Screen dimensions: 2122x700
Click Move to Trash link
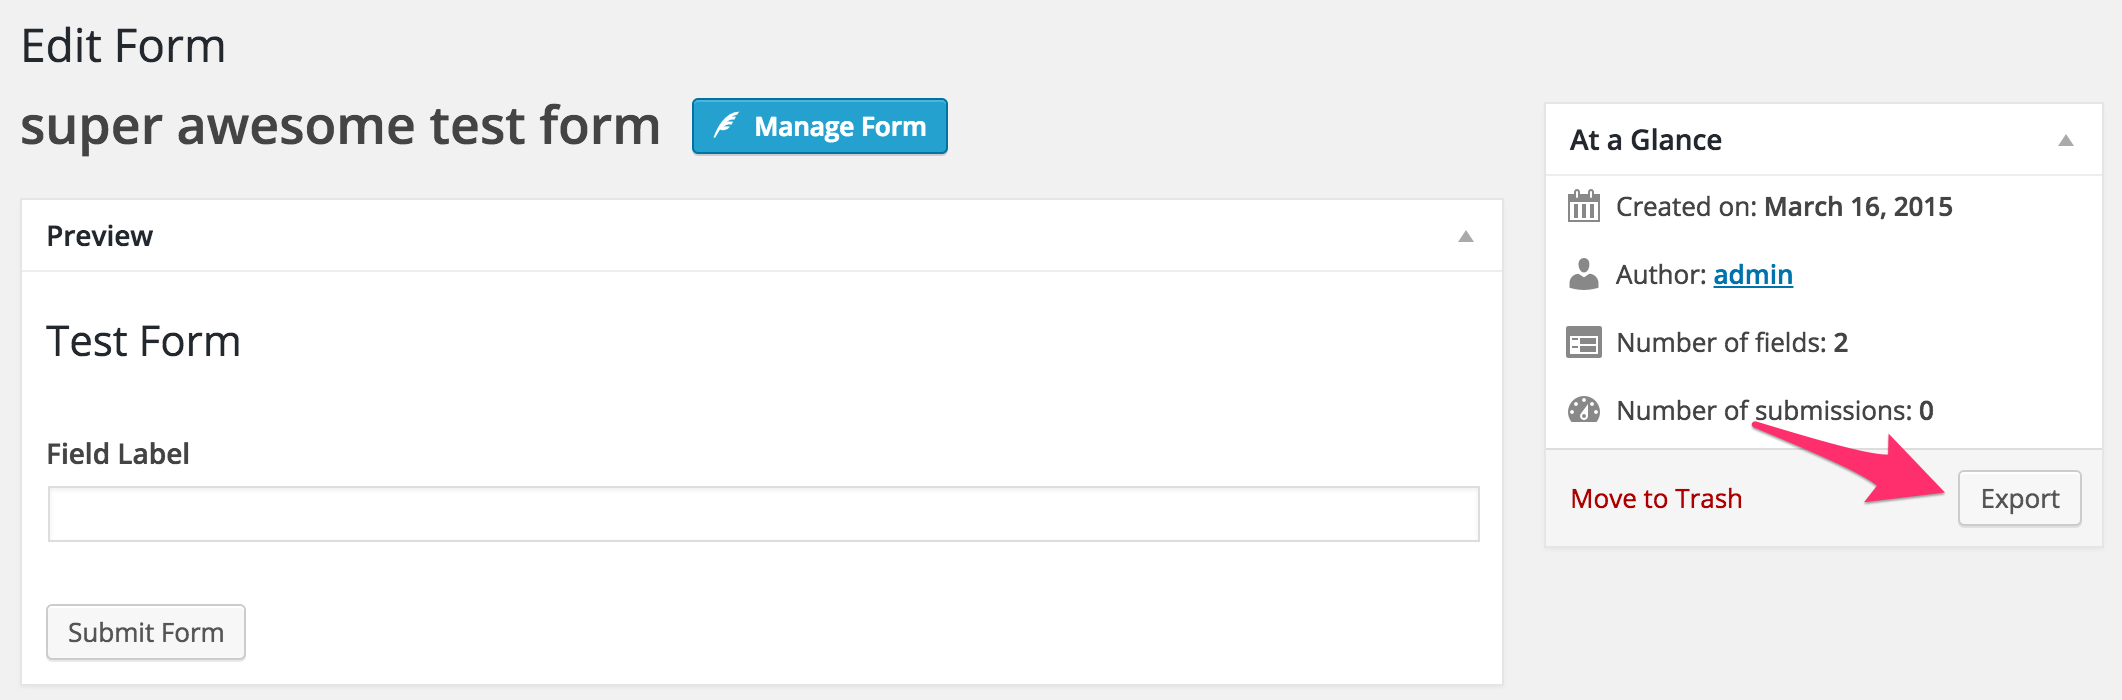1656,498
